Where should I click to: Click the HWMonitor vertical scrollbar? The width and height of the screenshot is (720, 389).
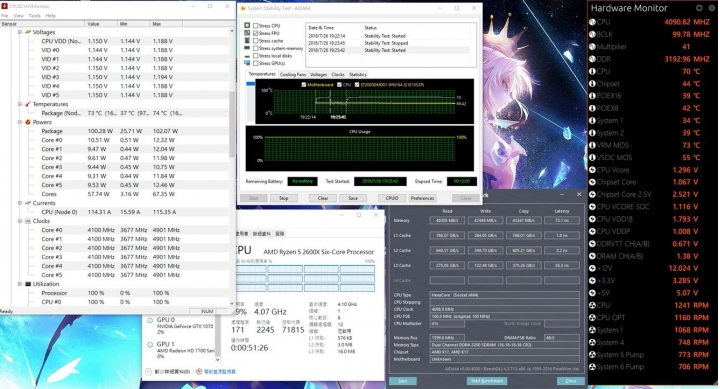click(x=232, y=124)
